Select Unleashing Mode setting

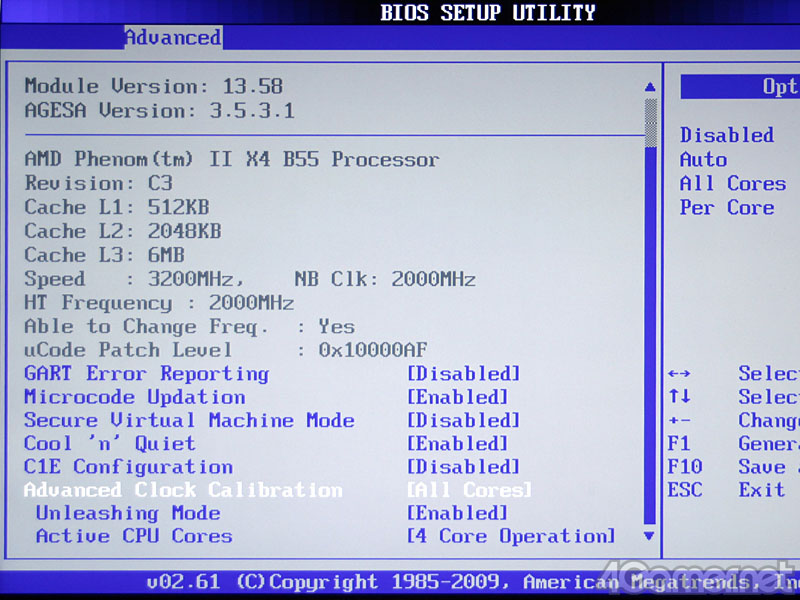click(128, 513)
